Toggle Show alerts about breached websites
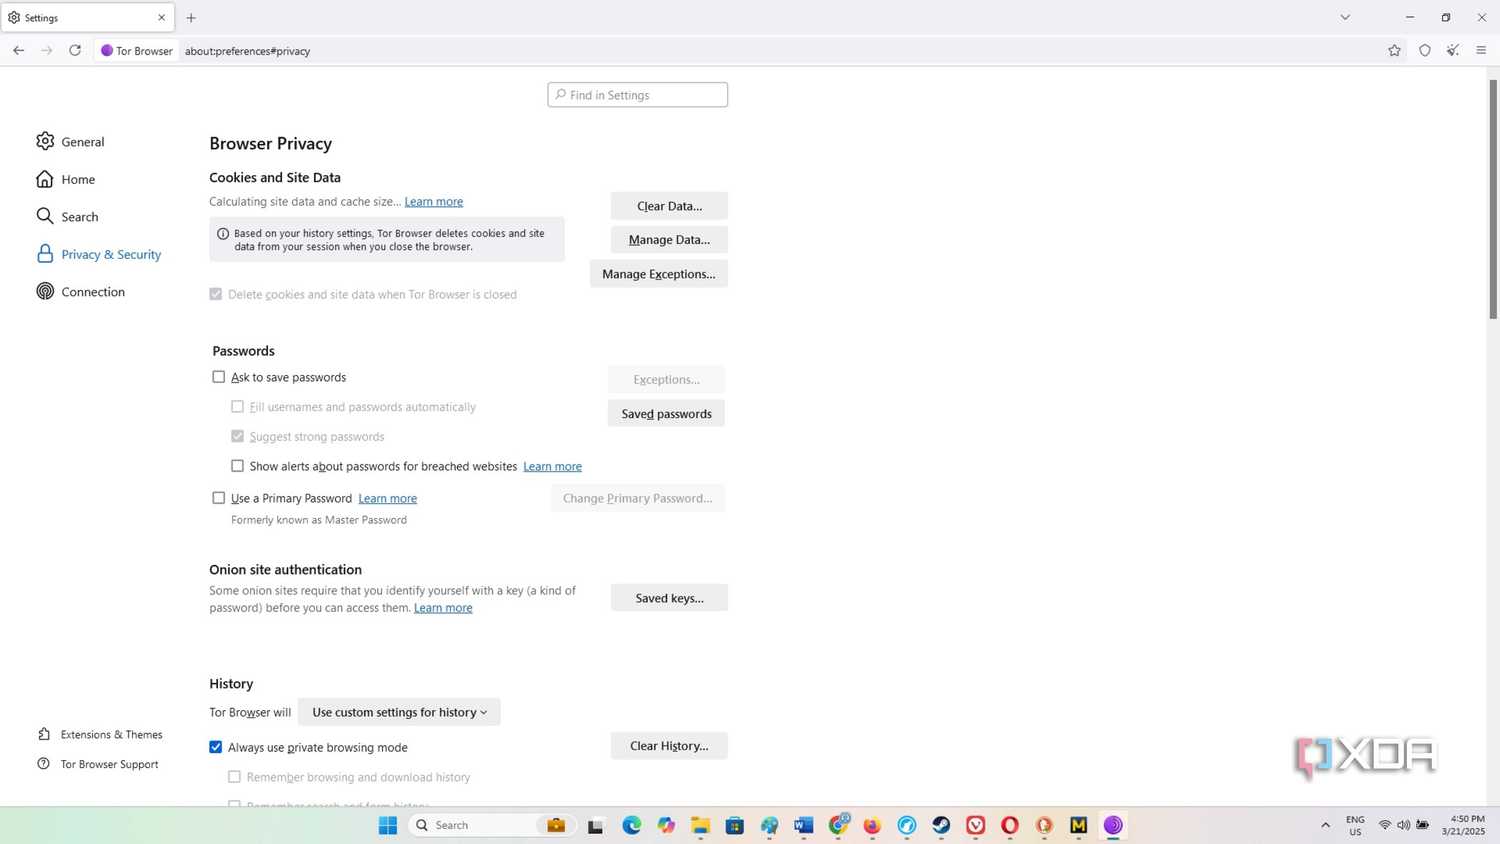 [x=237, y=466]
